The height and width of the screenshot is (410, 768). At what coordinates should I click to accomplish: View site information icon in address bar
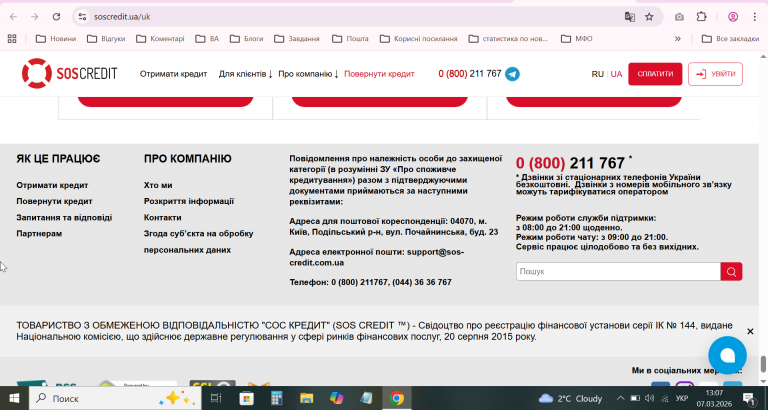pos(82,17)
